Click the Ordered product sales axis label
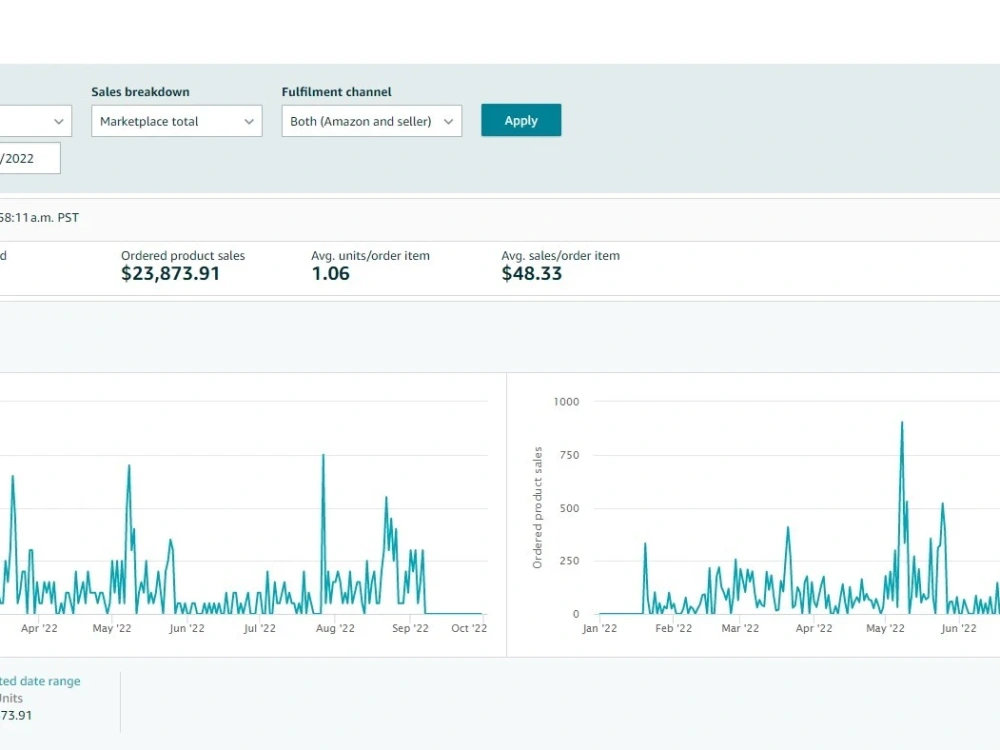This screenshot has width=1000, height=750. click(x=537, y=508)
